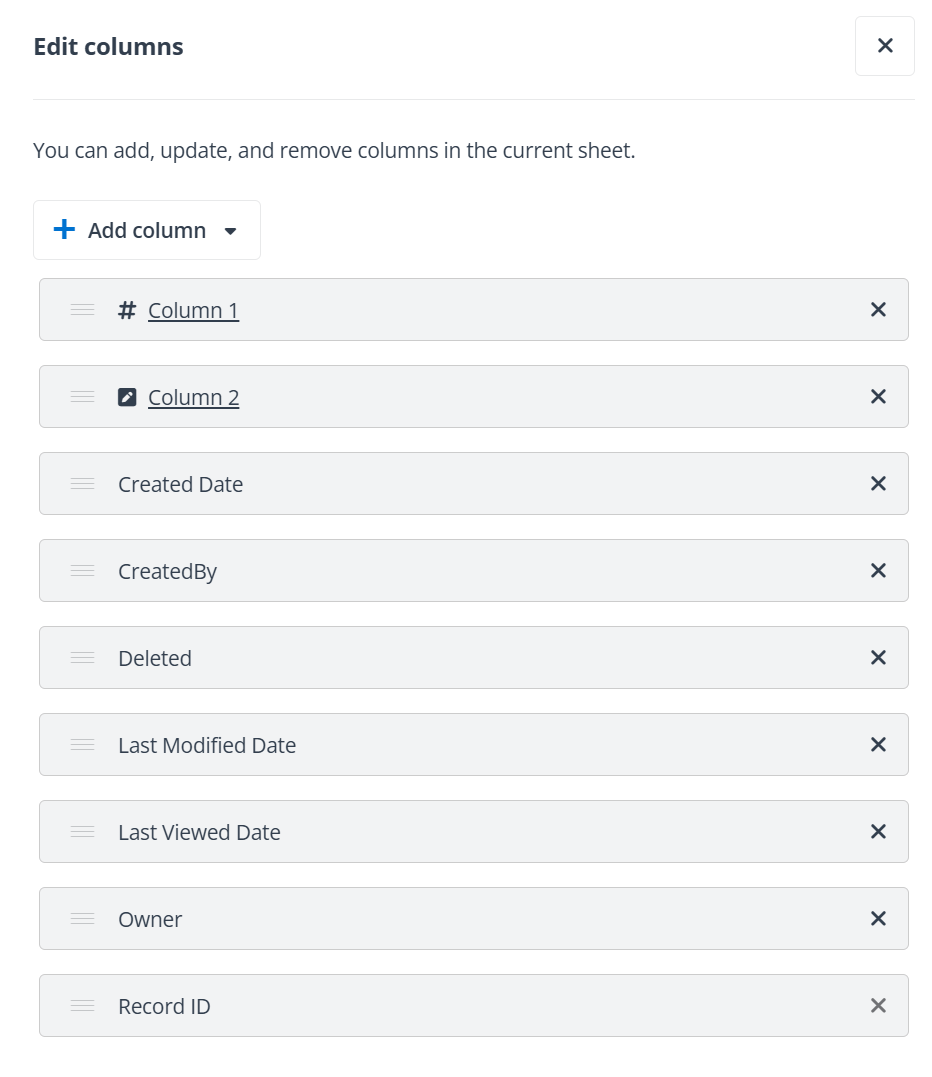Screen dimensions: 932x1077
Task: Click the edit pencil icon beside Column 2
Action: (126, 396)
